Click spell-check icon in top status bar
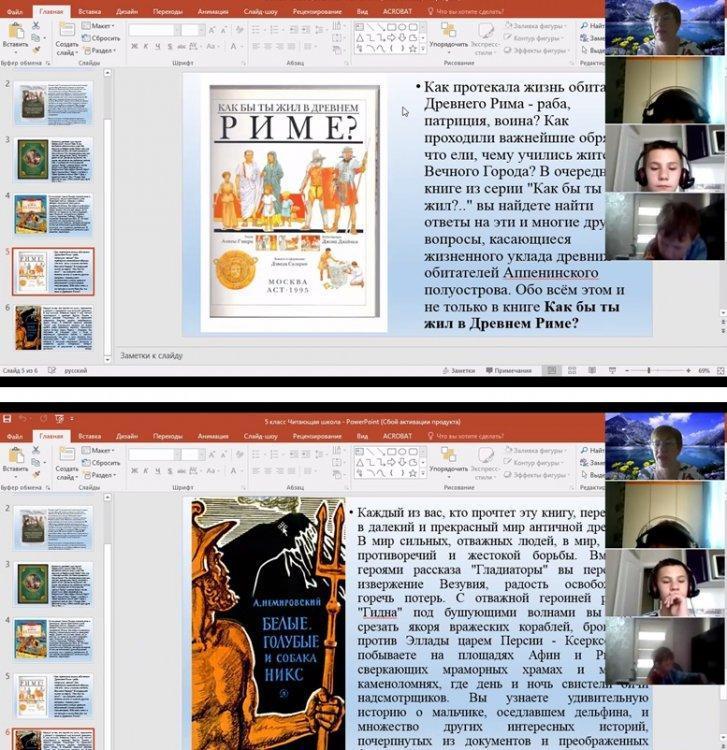Viewport: 727px width, 750px height. (52, 370)
